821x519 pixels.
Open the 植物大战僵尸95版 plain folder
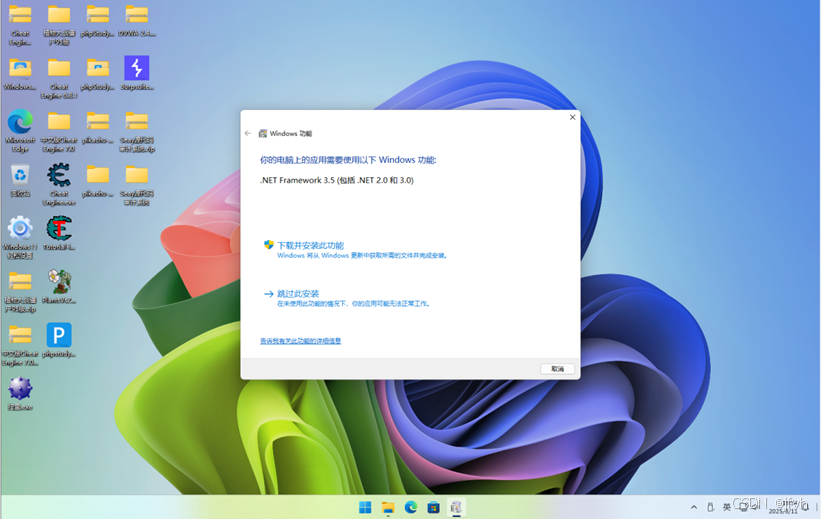click(59, 24)
